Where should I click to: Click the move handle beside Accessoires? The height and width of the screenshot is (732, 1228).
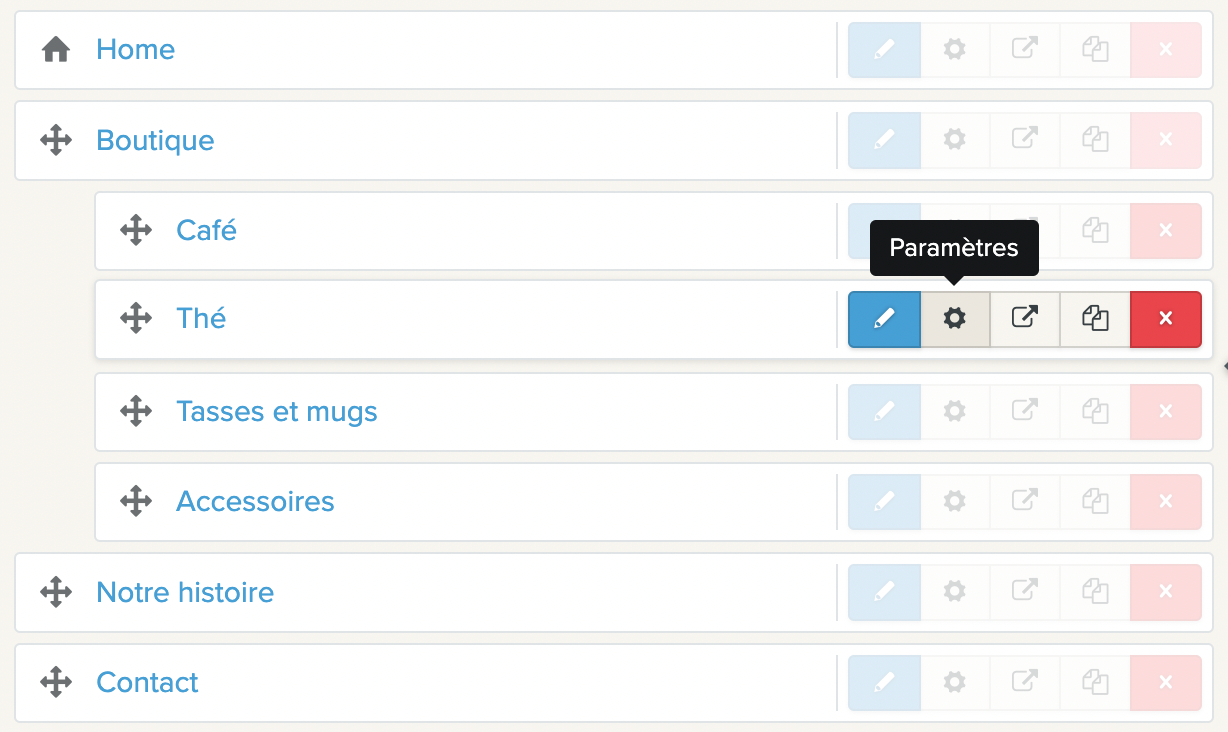point(135,502)
